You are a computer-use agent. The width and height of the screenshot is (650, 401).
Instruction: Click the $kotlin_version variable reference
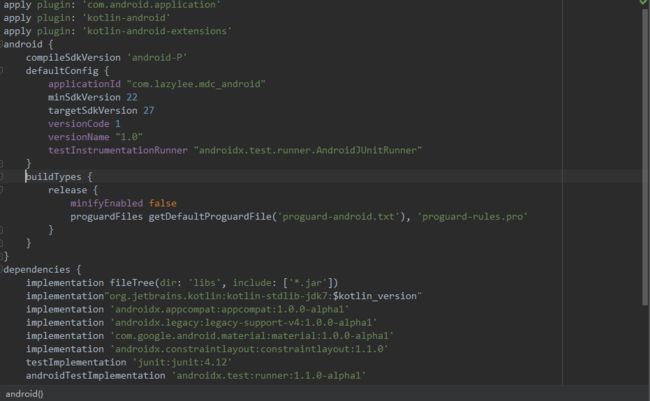point(375,296)
